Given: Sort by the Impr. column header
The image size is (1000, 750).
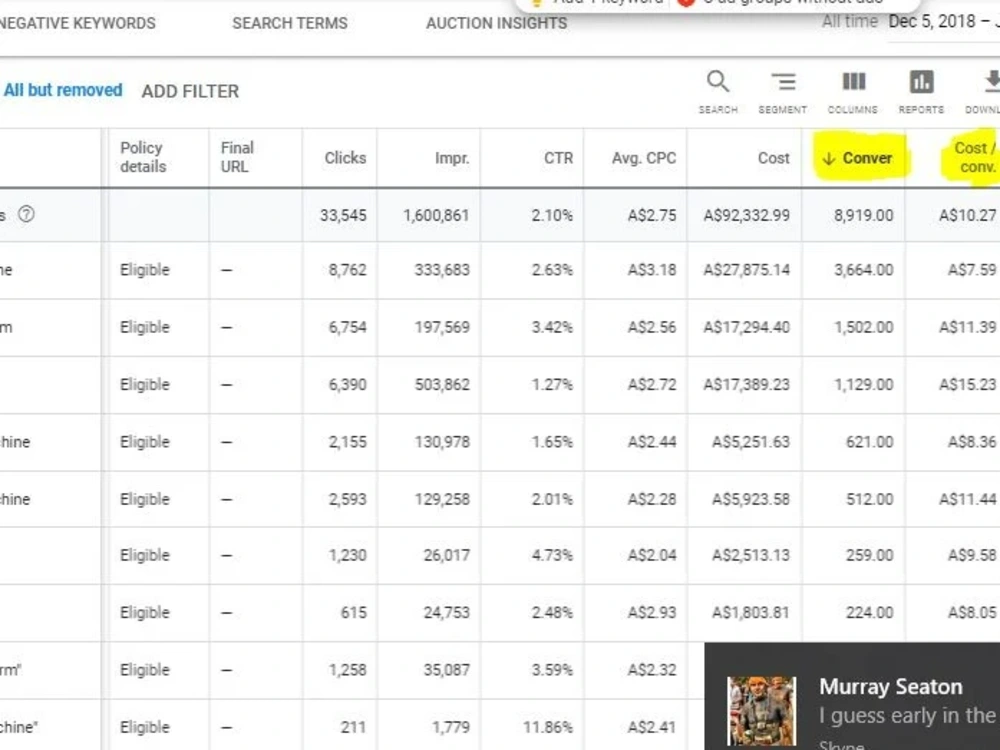Looking at the screenshot, I should pyautogui.click(x=452, y=158).
